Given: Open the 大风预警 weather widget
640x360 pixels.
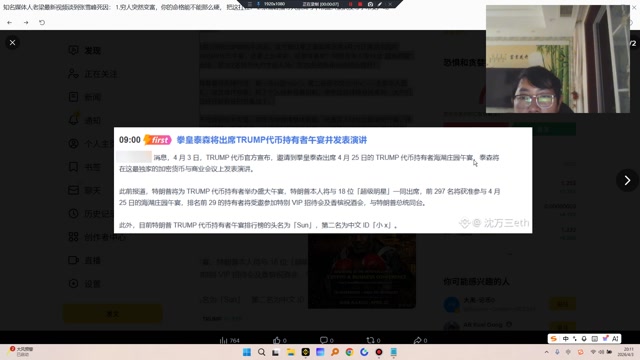Looking at the screenshot, I should tap(21, 351).
